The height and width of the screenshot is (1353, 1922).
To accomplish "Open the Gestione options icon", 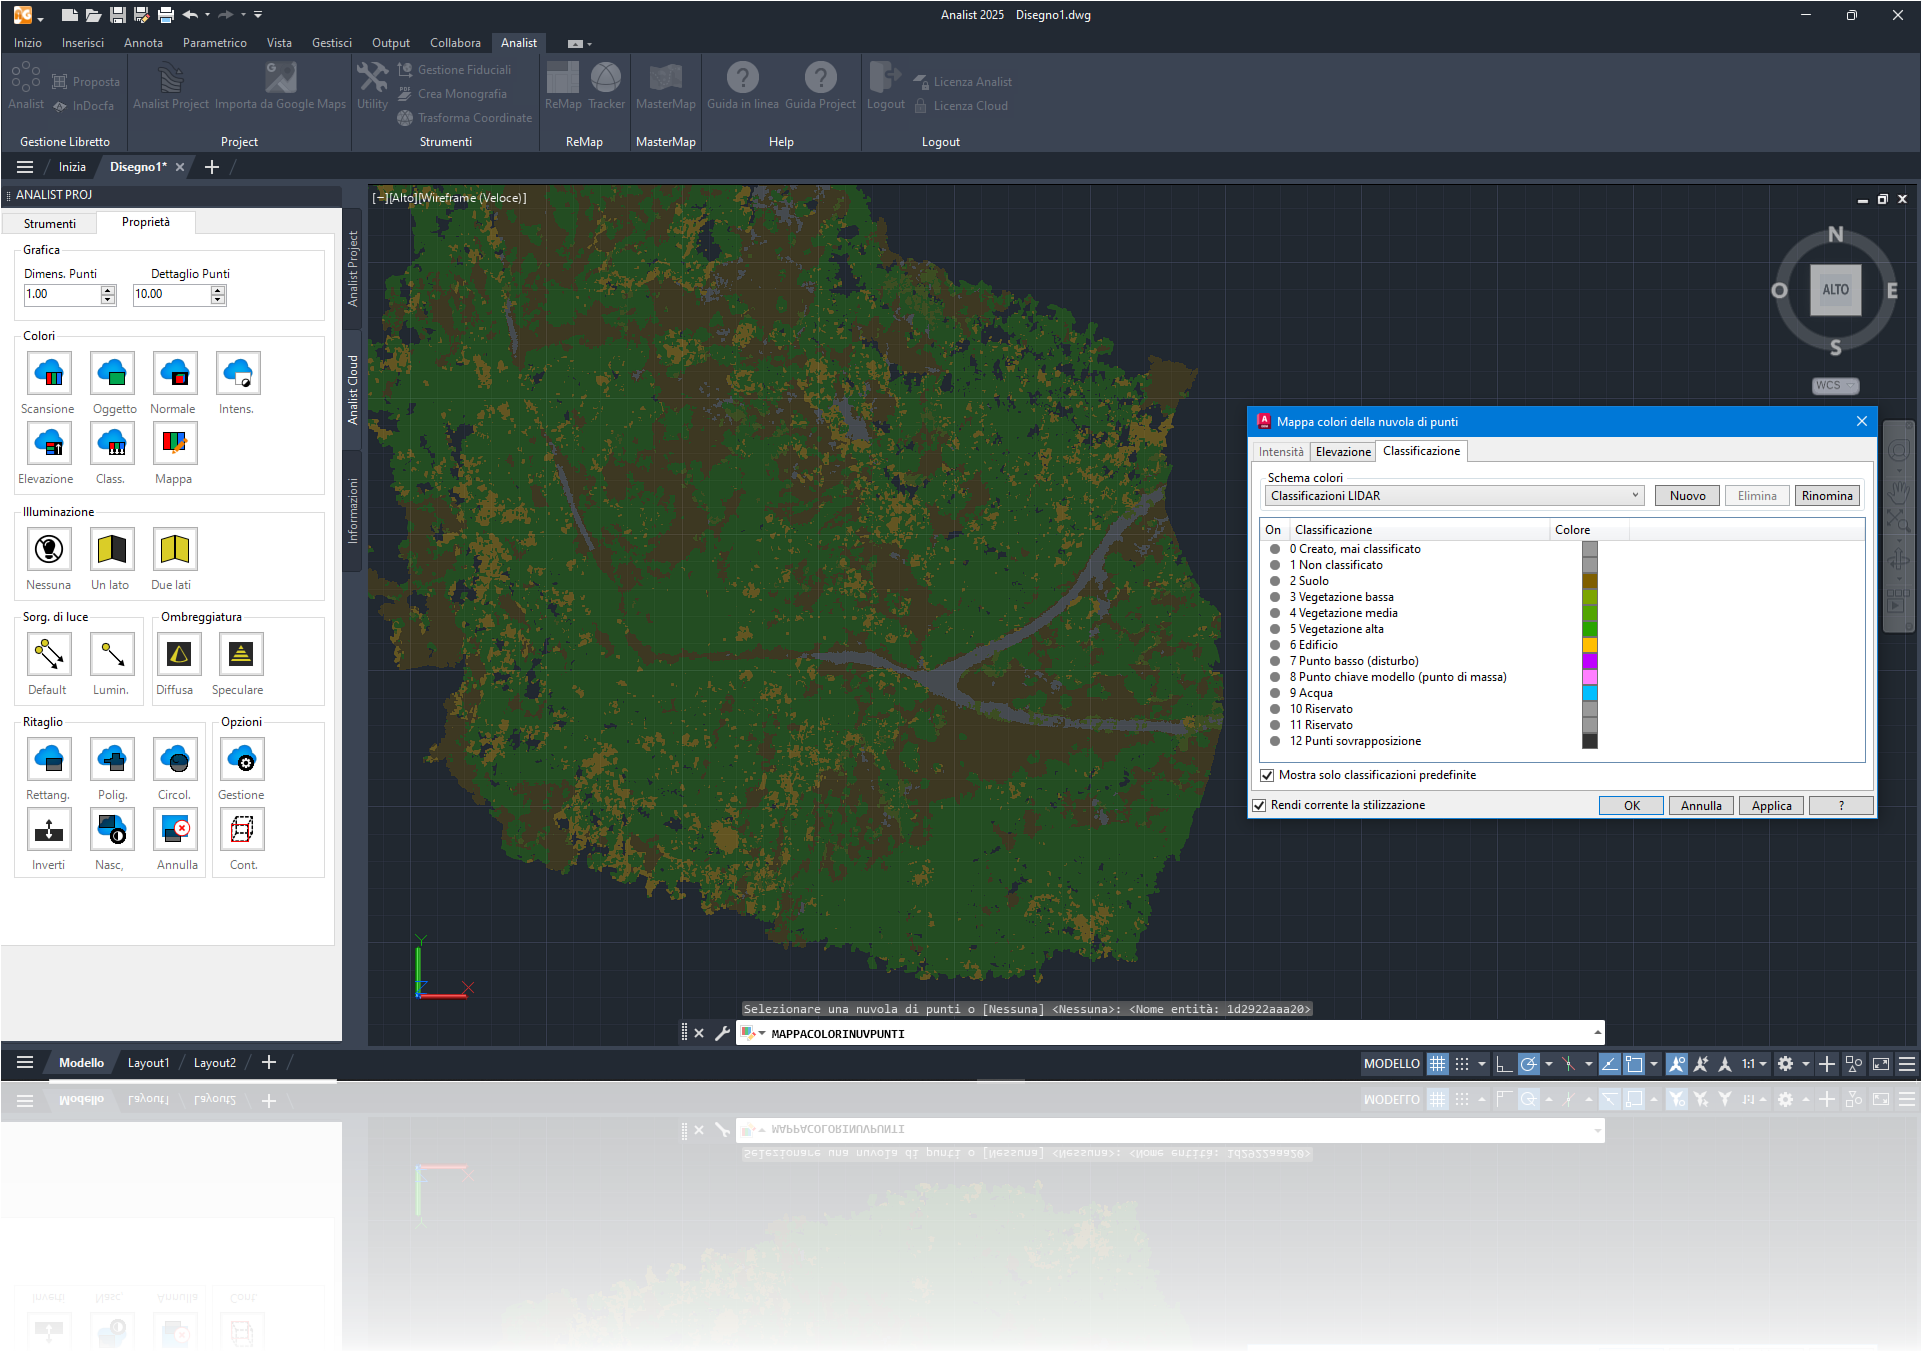I will coord(242,760).
